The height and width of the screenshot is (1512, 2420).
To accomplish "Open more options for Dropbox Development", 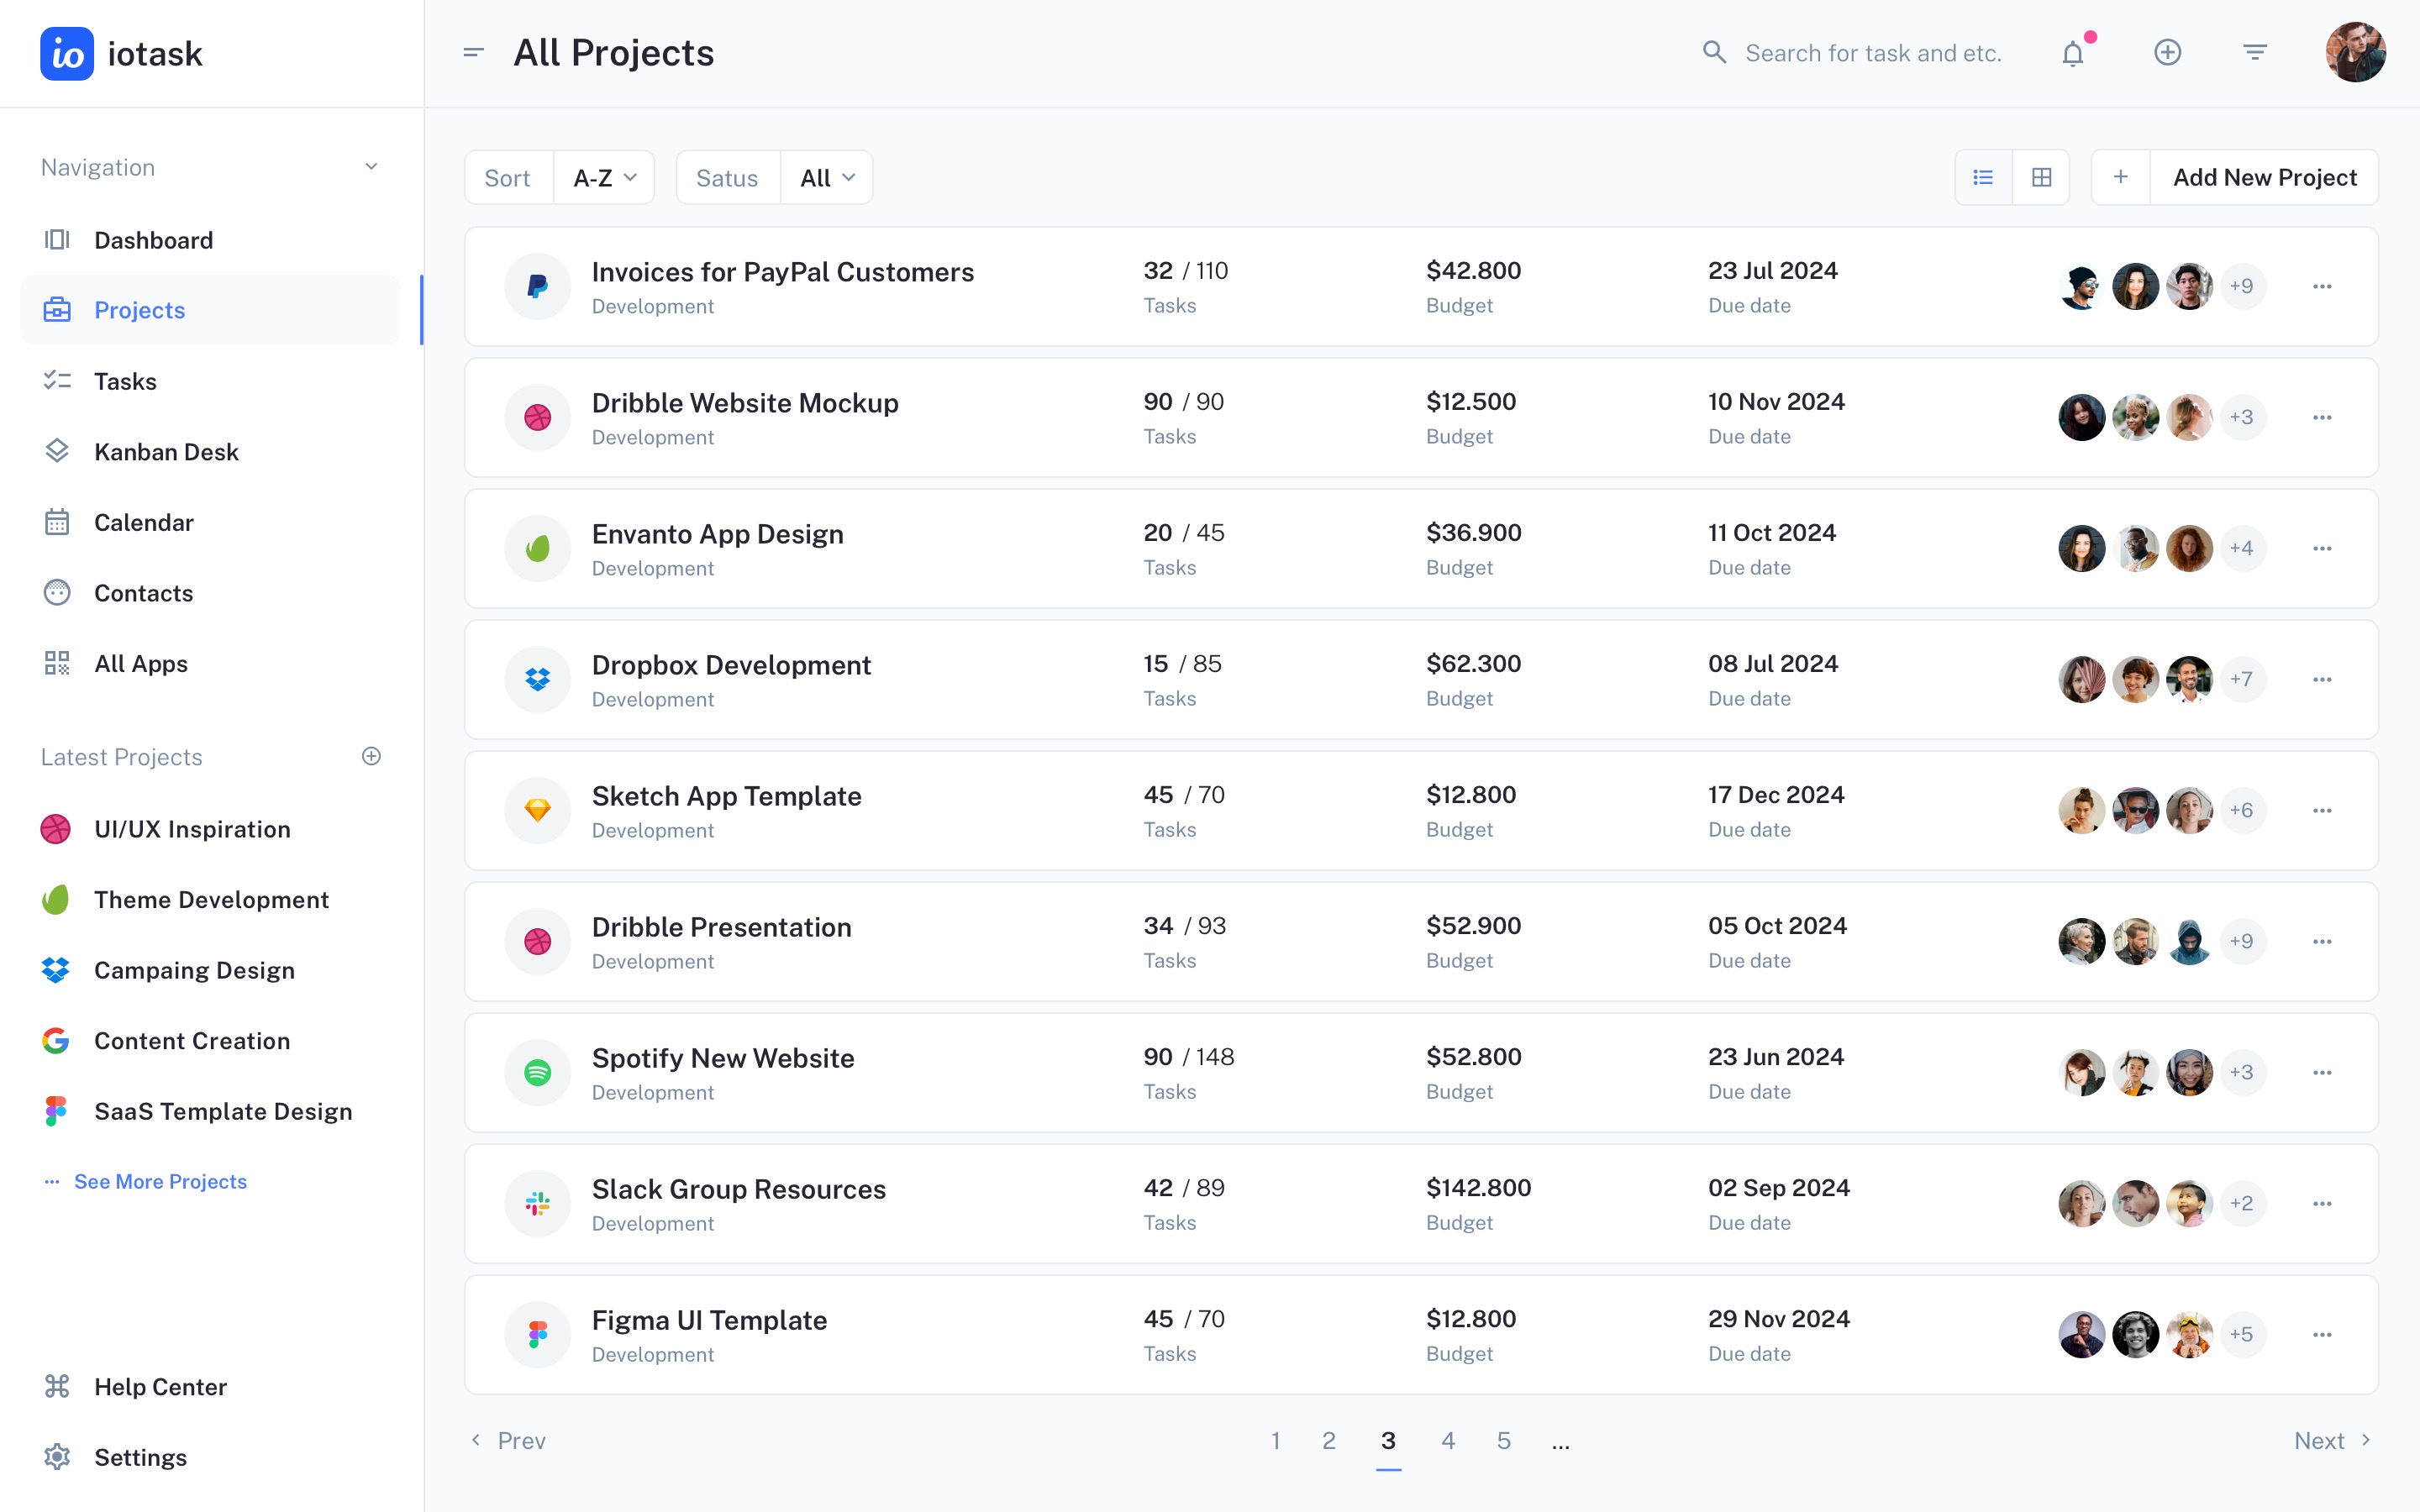I will pyautogui.click(x=2322, y=680).
